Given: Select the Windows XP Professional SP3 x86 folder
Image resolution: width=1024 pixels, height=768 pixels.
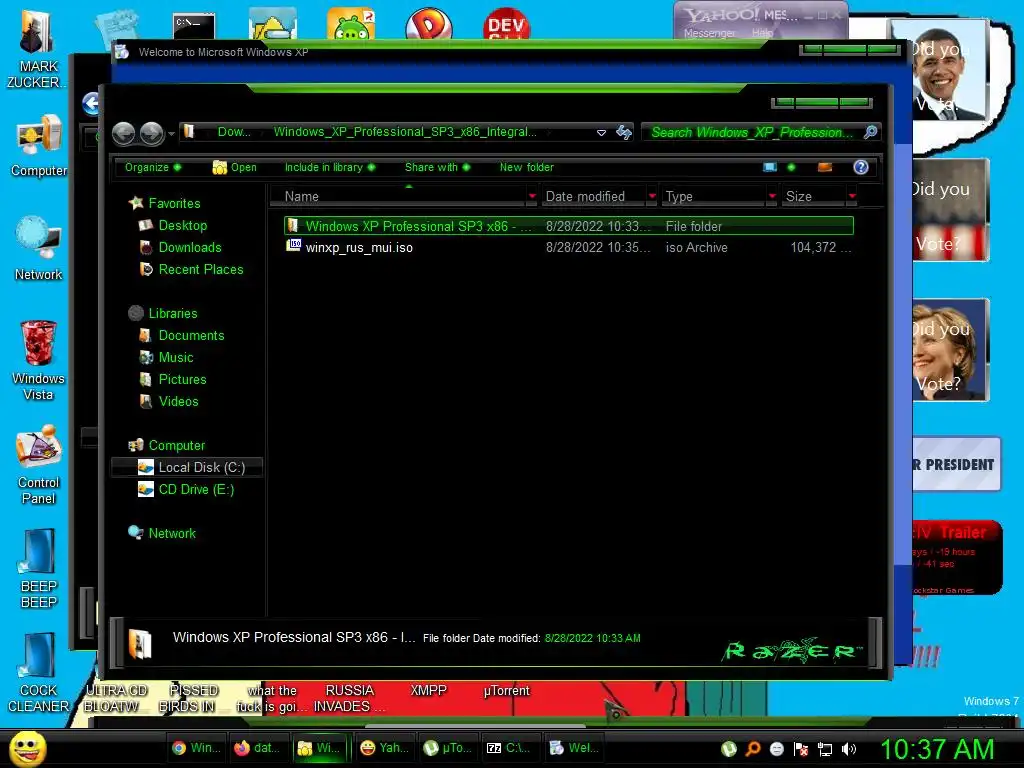Looking at the screenshot, I should tap(569, 226).
